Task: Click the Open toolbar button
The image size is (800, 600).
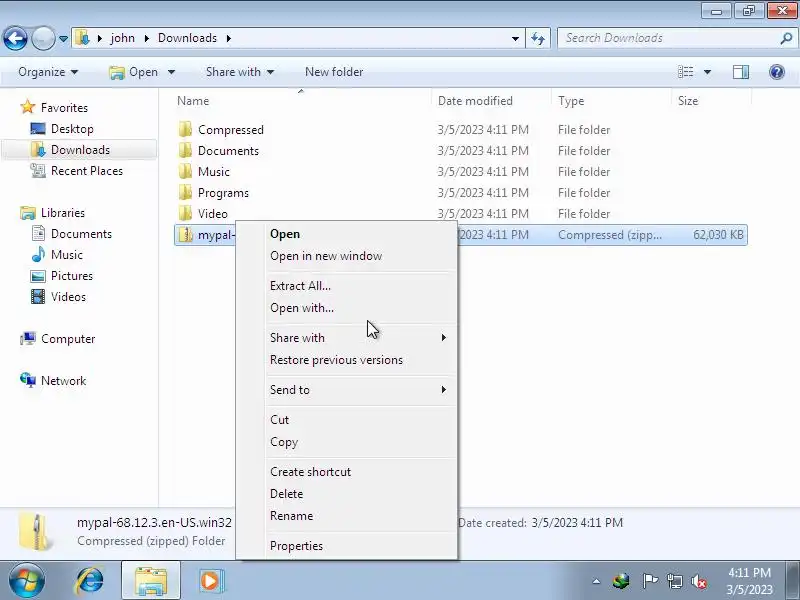Action: point(134,72)
